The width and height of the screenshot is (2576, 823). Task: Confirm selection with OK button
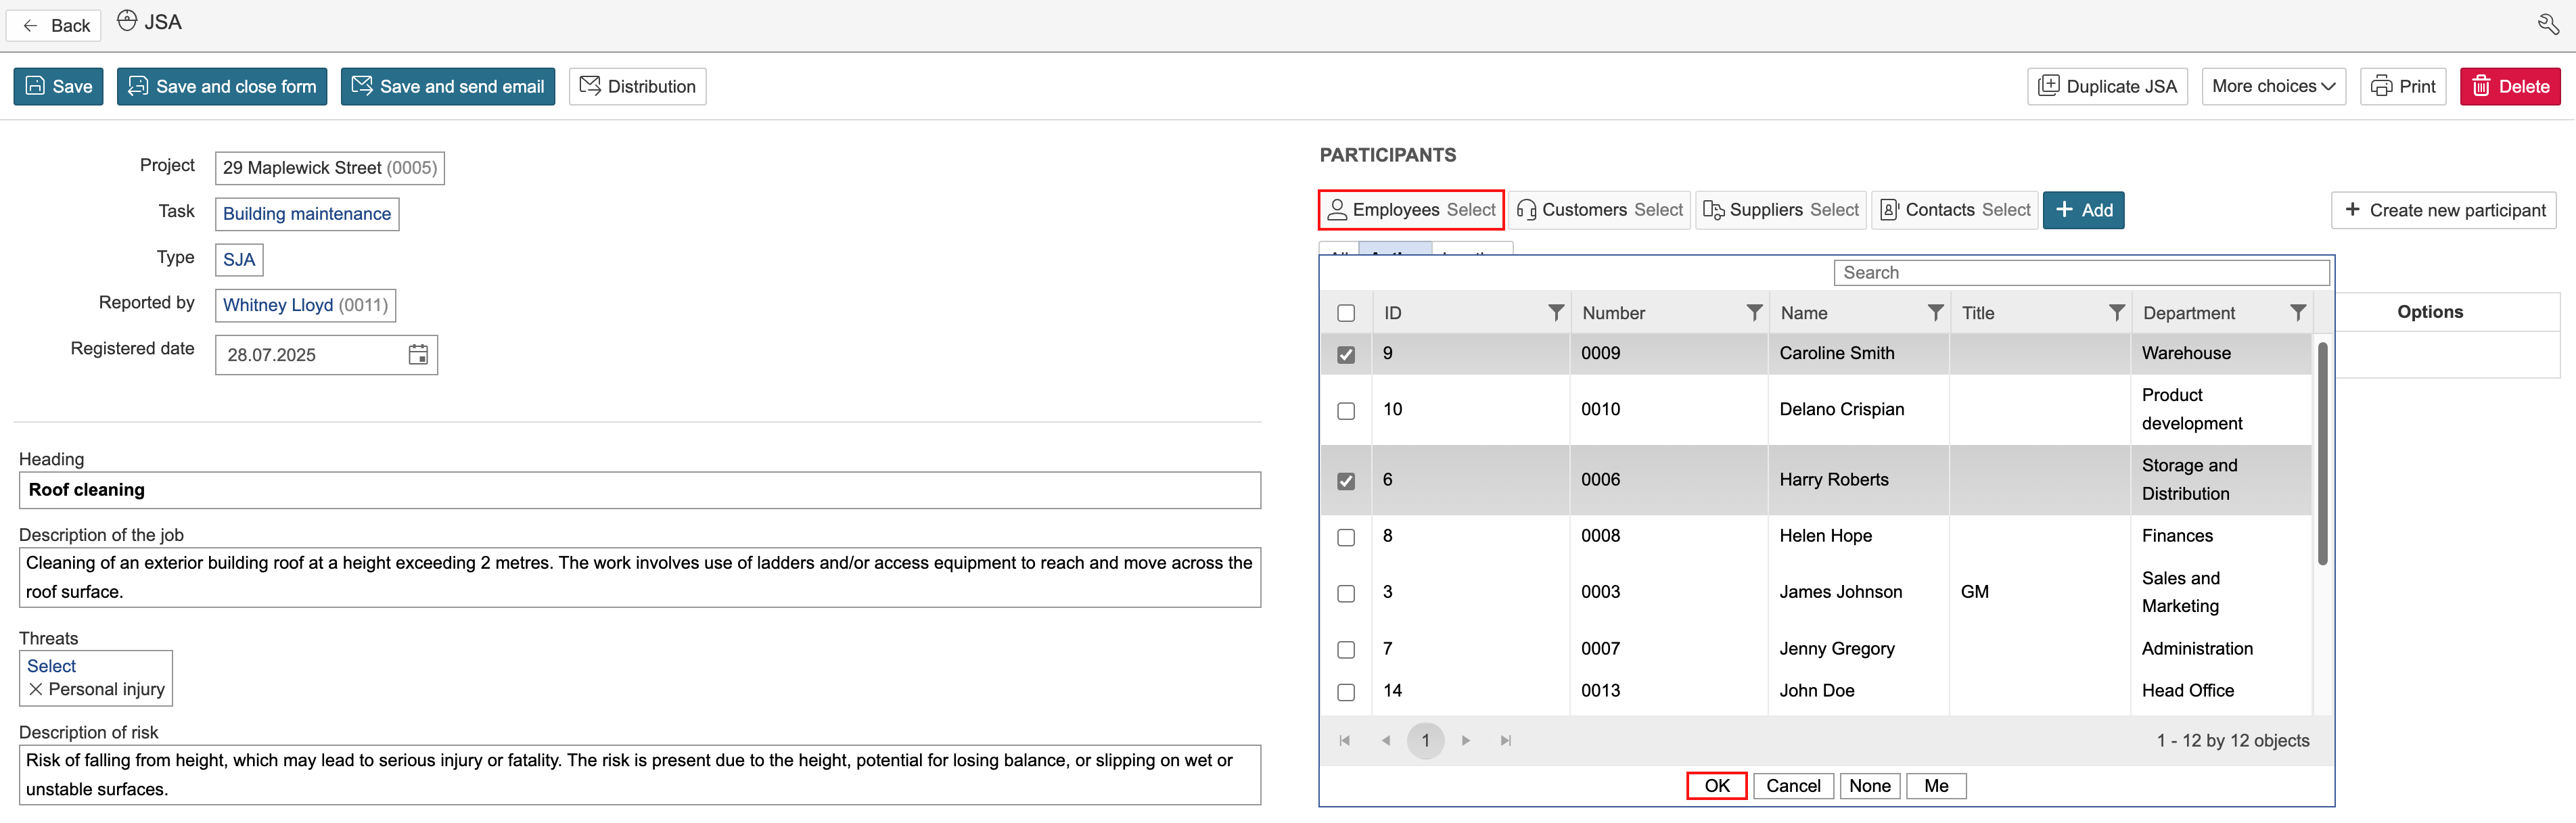(x=1716, y=786)
